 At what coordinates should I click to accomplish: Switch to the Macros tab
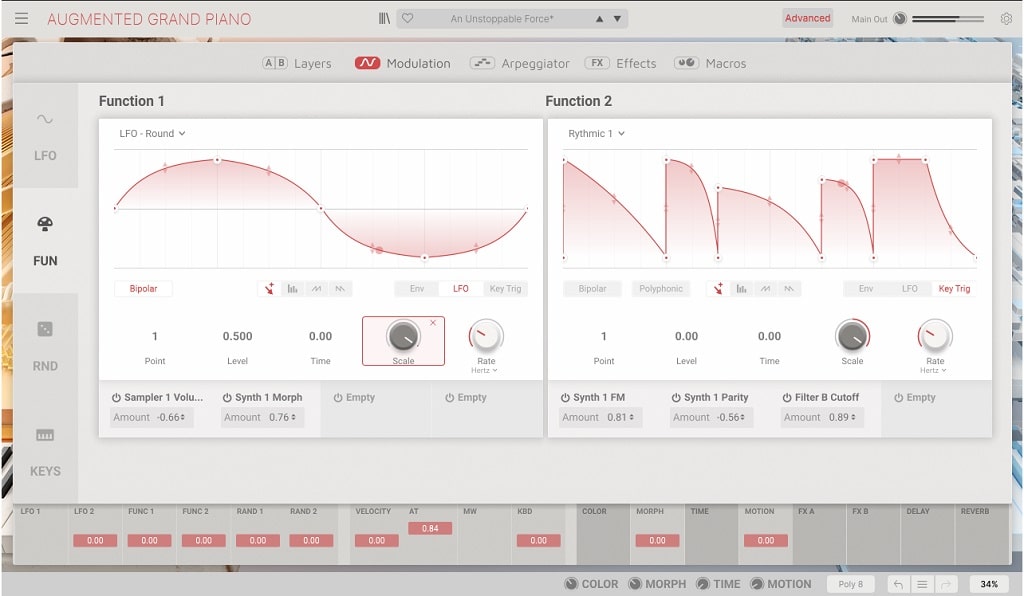coord(711,63)
